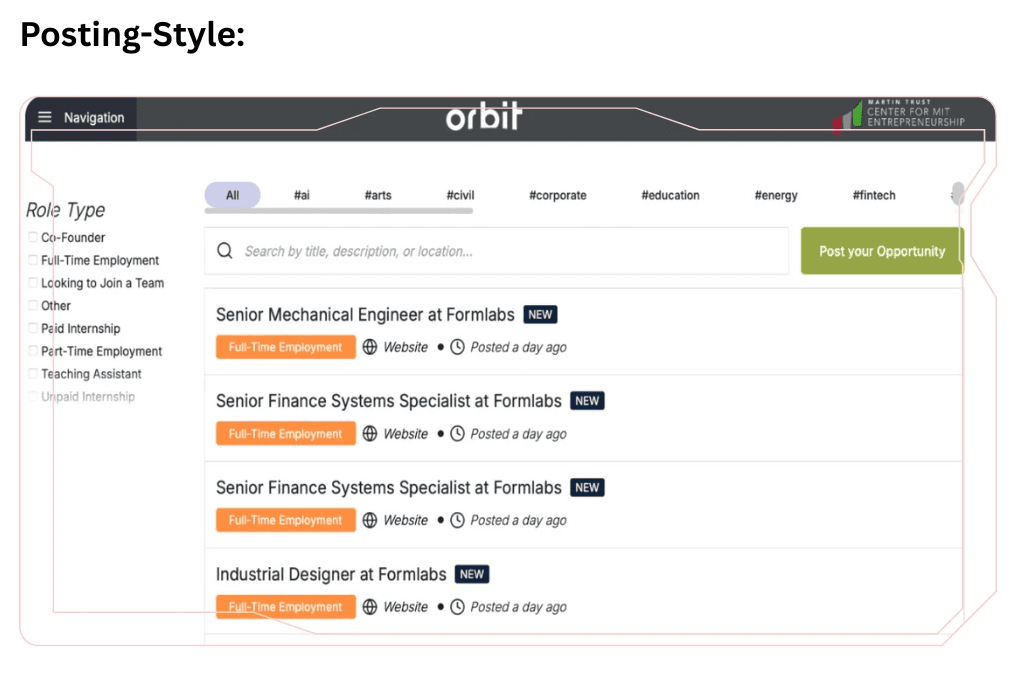1017x686 pixels.
Task: Show postings tagged #energy
Action: [776, 195]
